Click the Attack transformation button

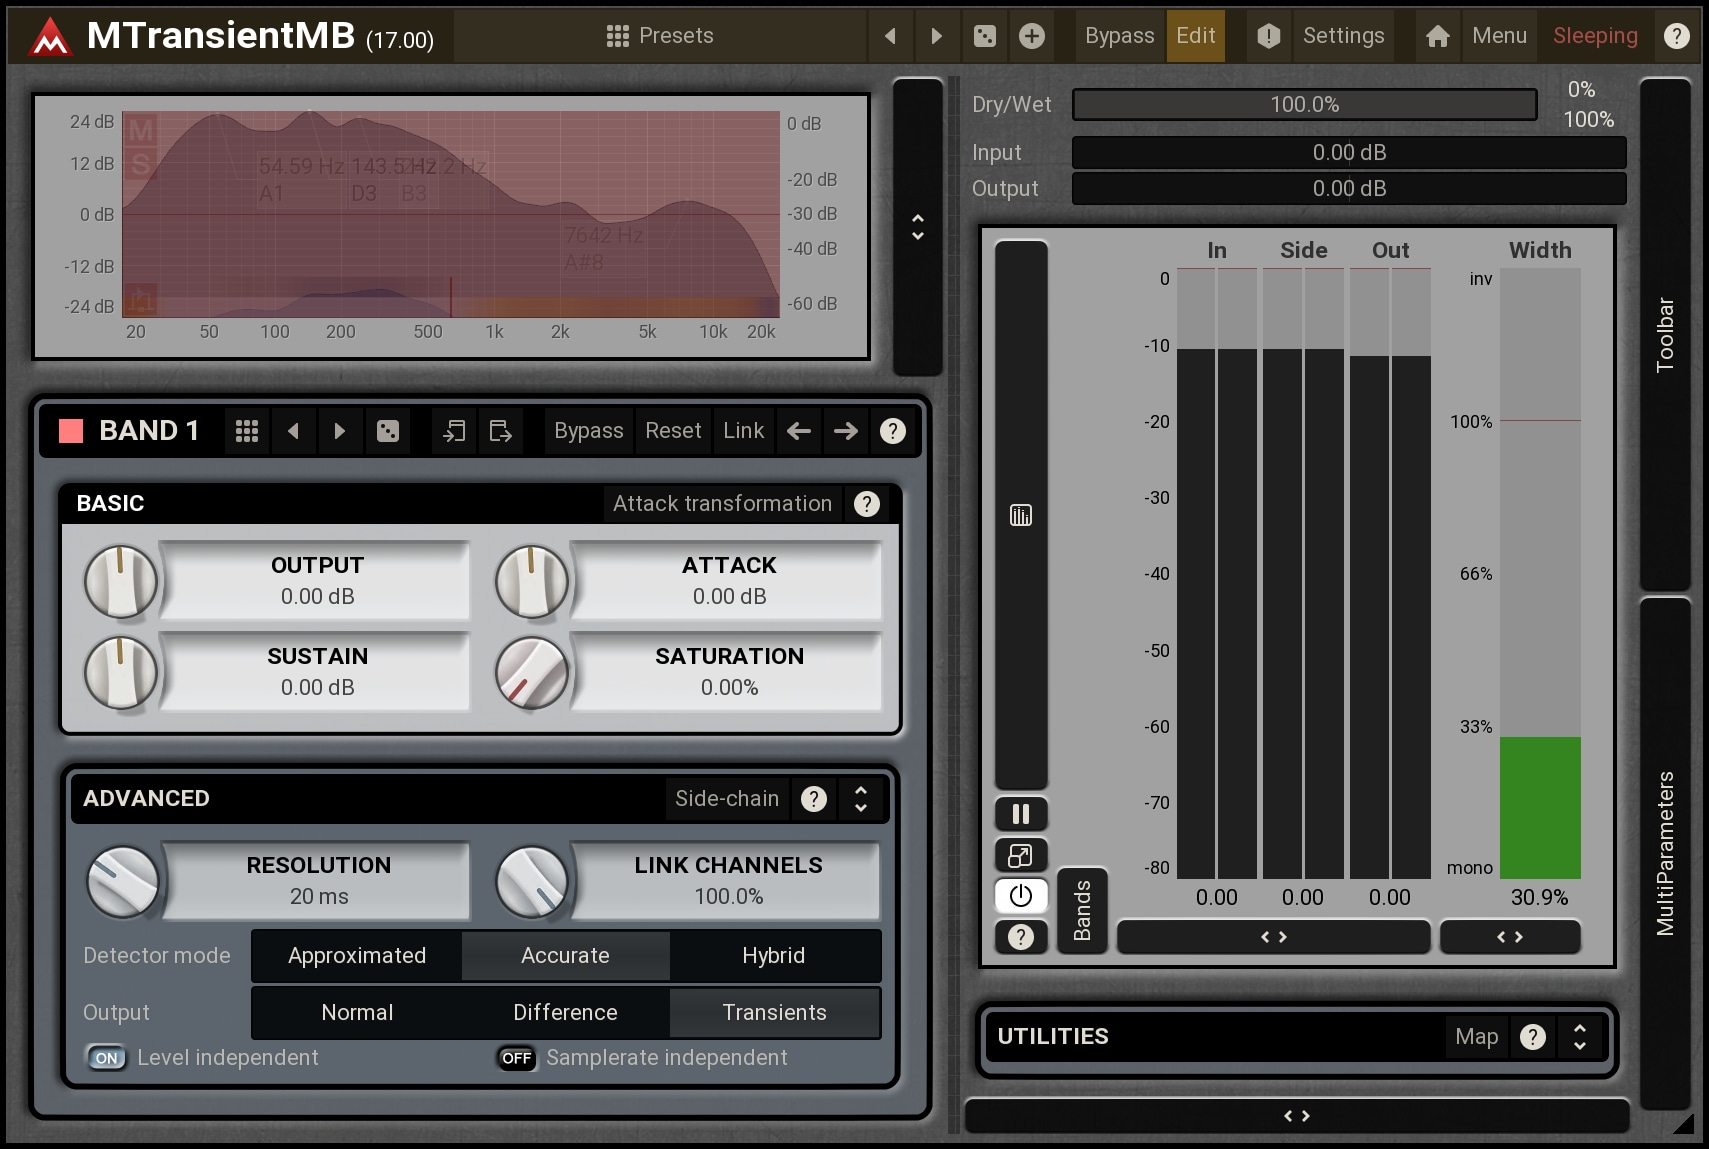721,504
